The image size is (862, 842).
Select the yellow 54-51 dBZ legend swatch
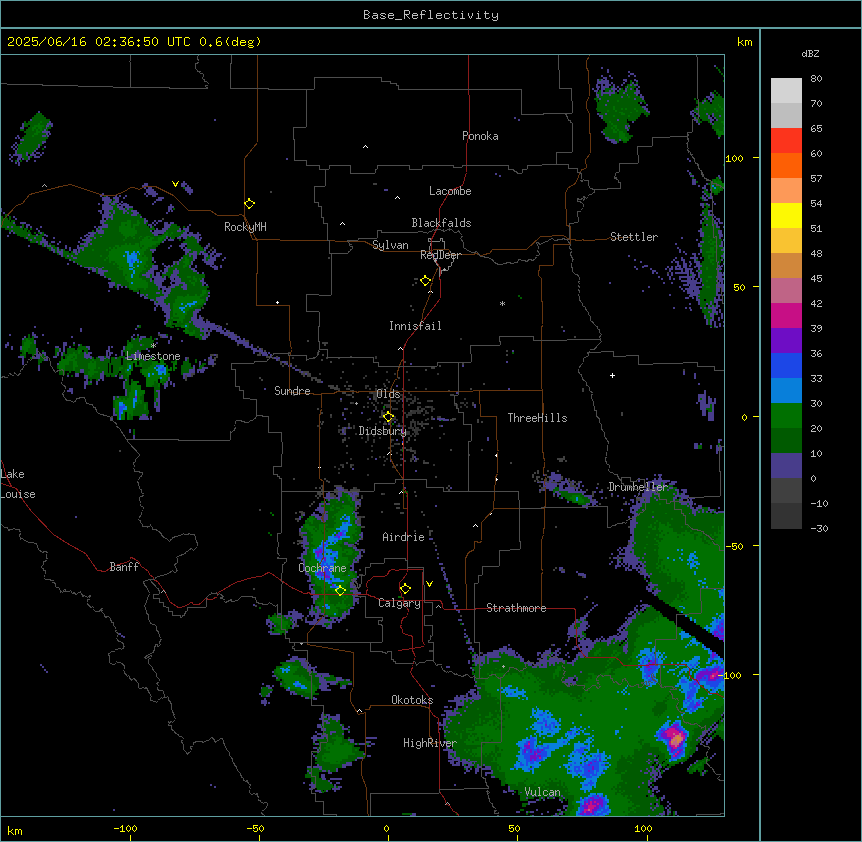point(786,215)
